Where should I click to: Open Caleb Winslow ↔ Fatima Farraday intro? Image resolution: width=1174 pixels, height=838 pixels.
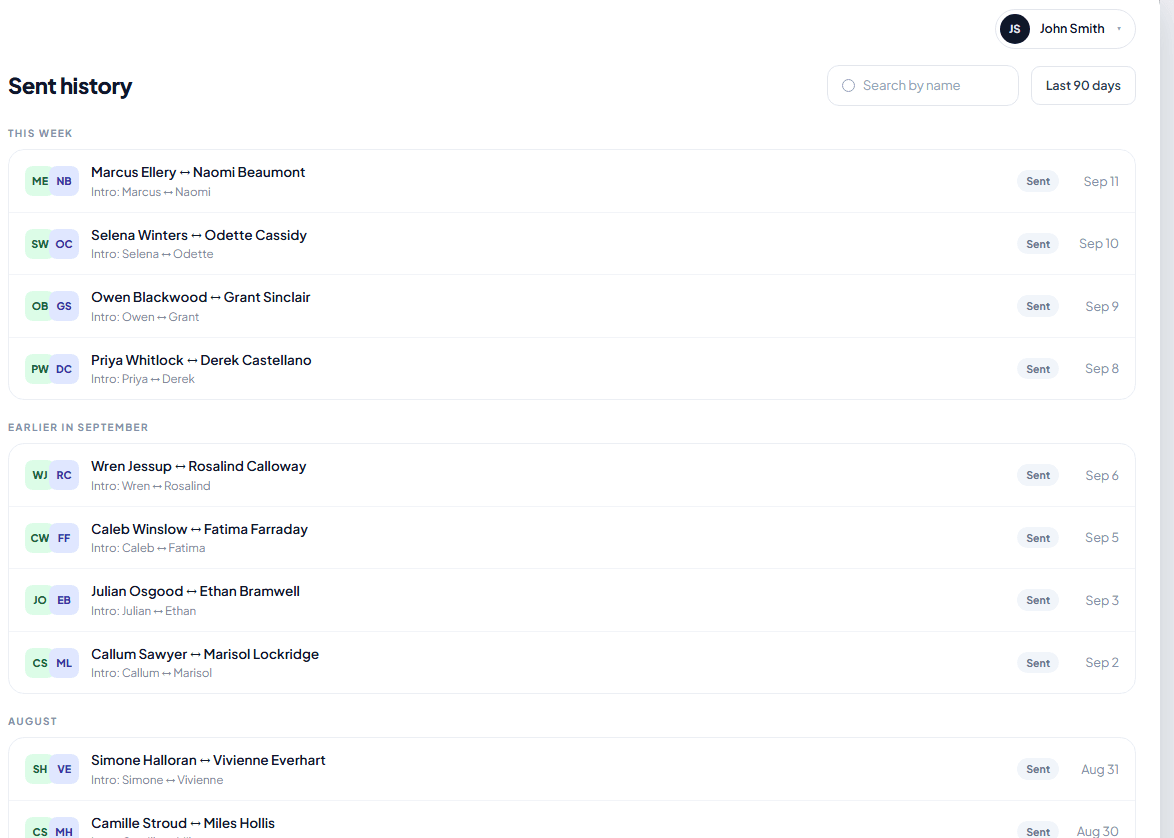pyautogui.click(x=571, y=538)
